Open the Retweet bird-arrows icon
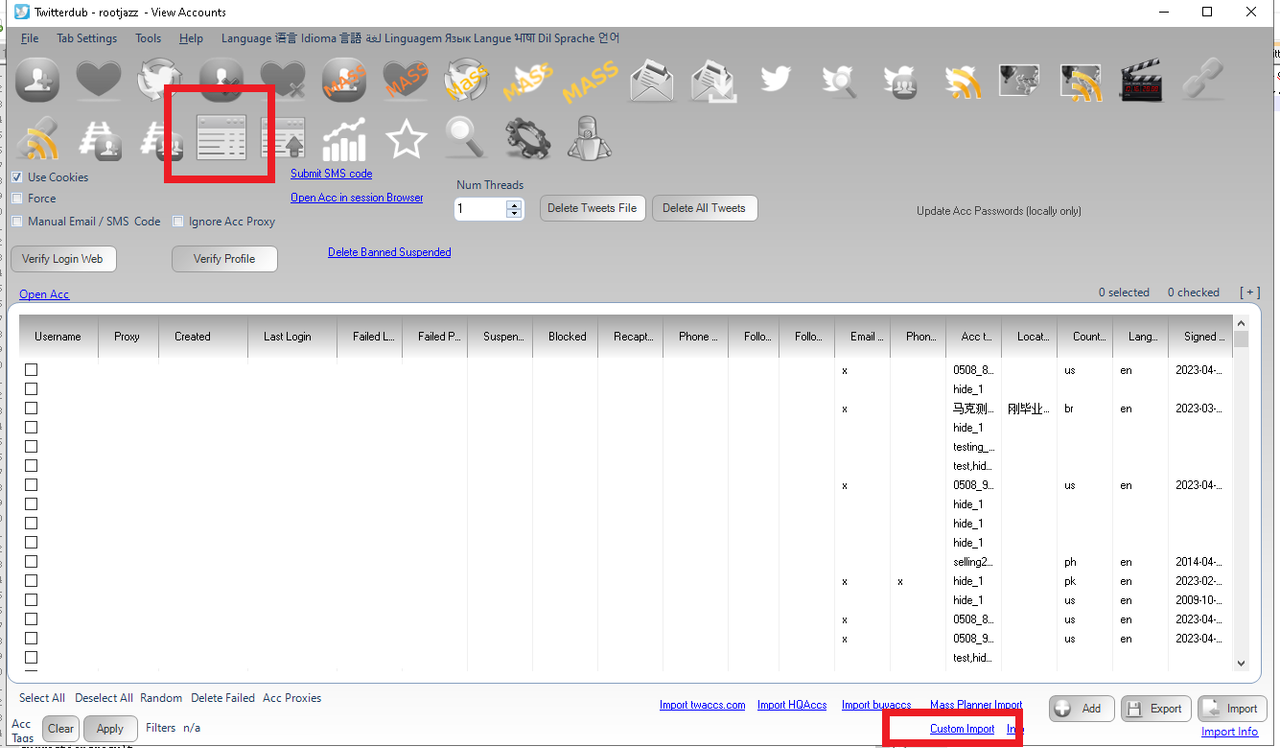 pos(160,80)
